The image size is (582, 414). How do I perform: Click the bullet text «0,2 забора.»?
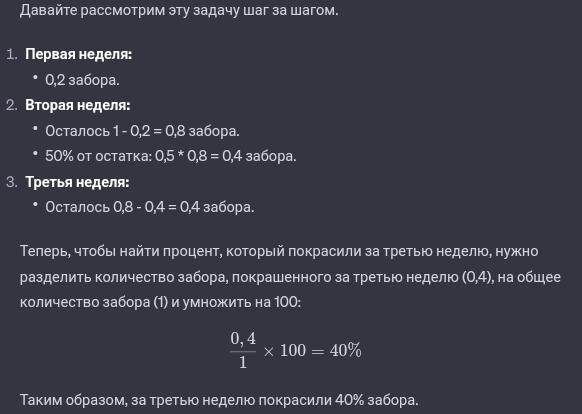(82, 80)
